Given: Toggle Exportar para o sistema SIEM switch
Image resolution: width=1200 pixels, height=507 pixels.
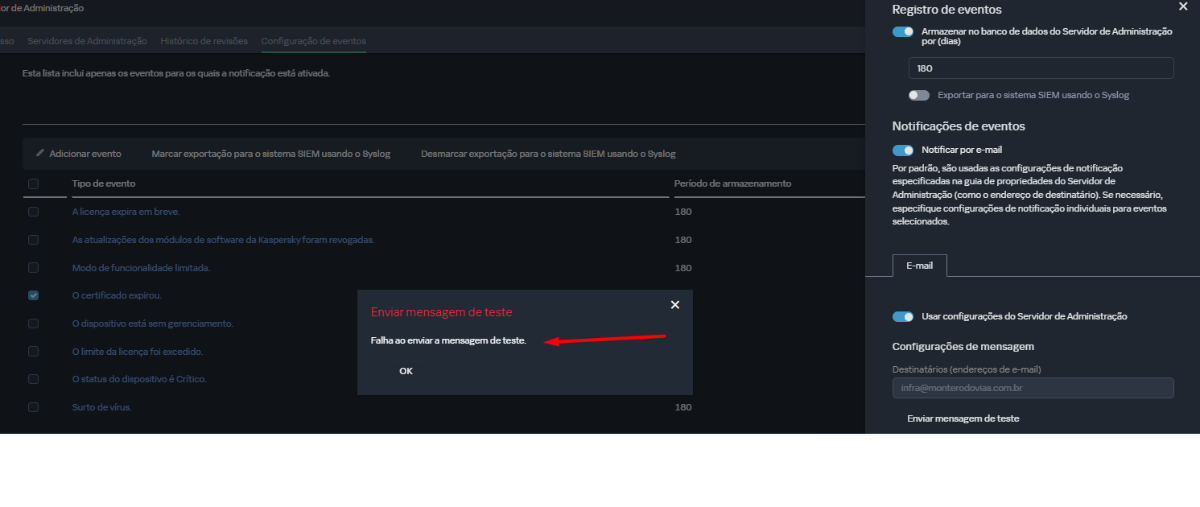Looking at the screenshot, I should 919,95.
